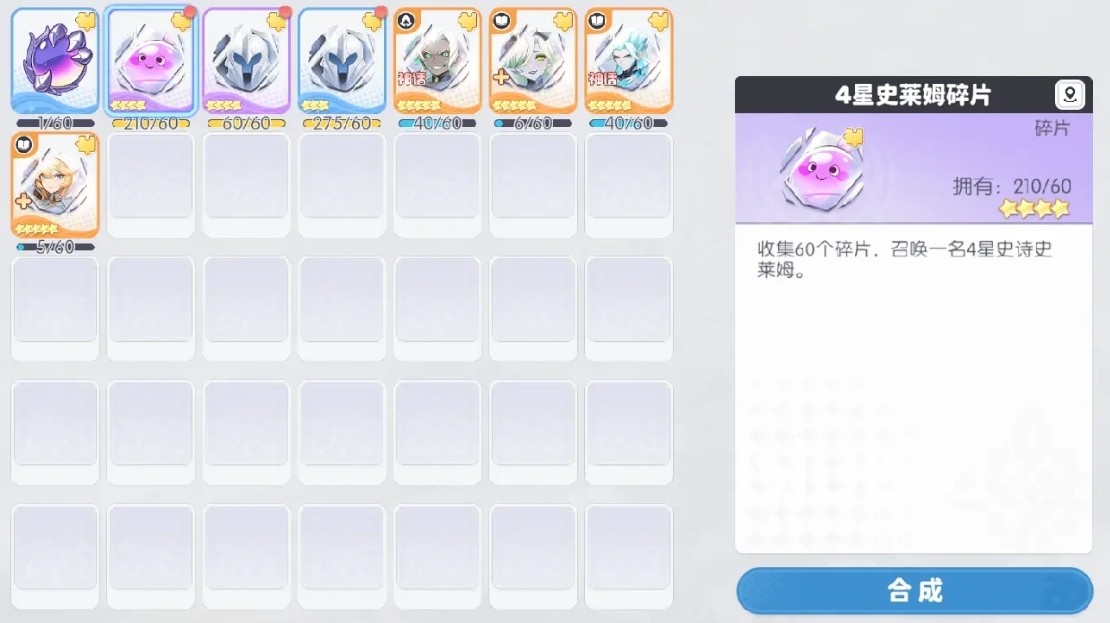
Task: Select the dark-skinned mythic hero fragment 40/60
Action: [x=437, y=61]
